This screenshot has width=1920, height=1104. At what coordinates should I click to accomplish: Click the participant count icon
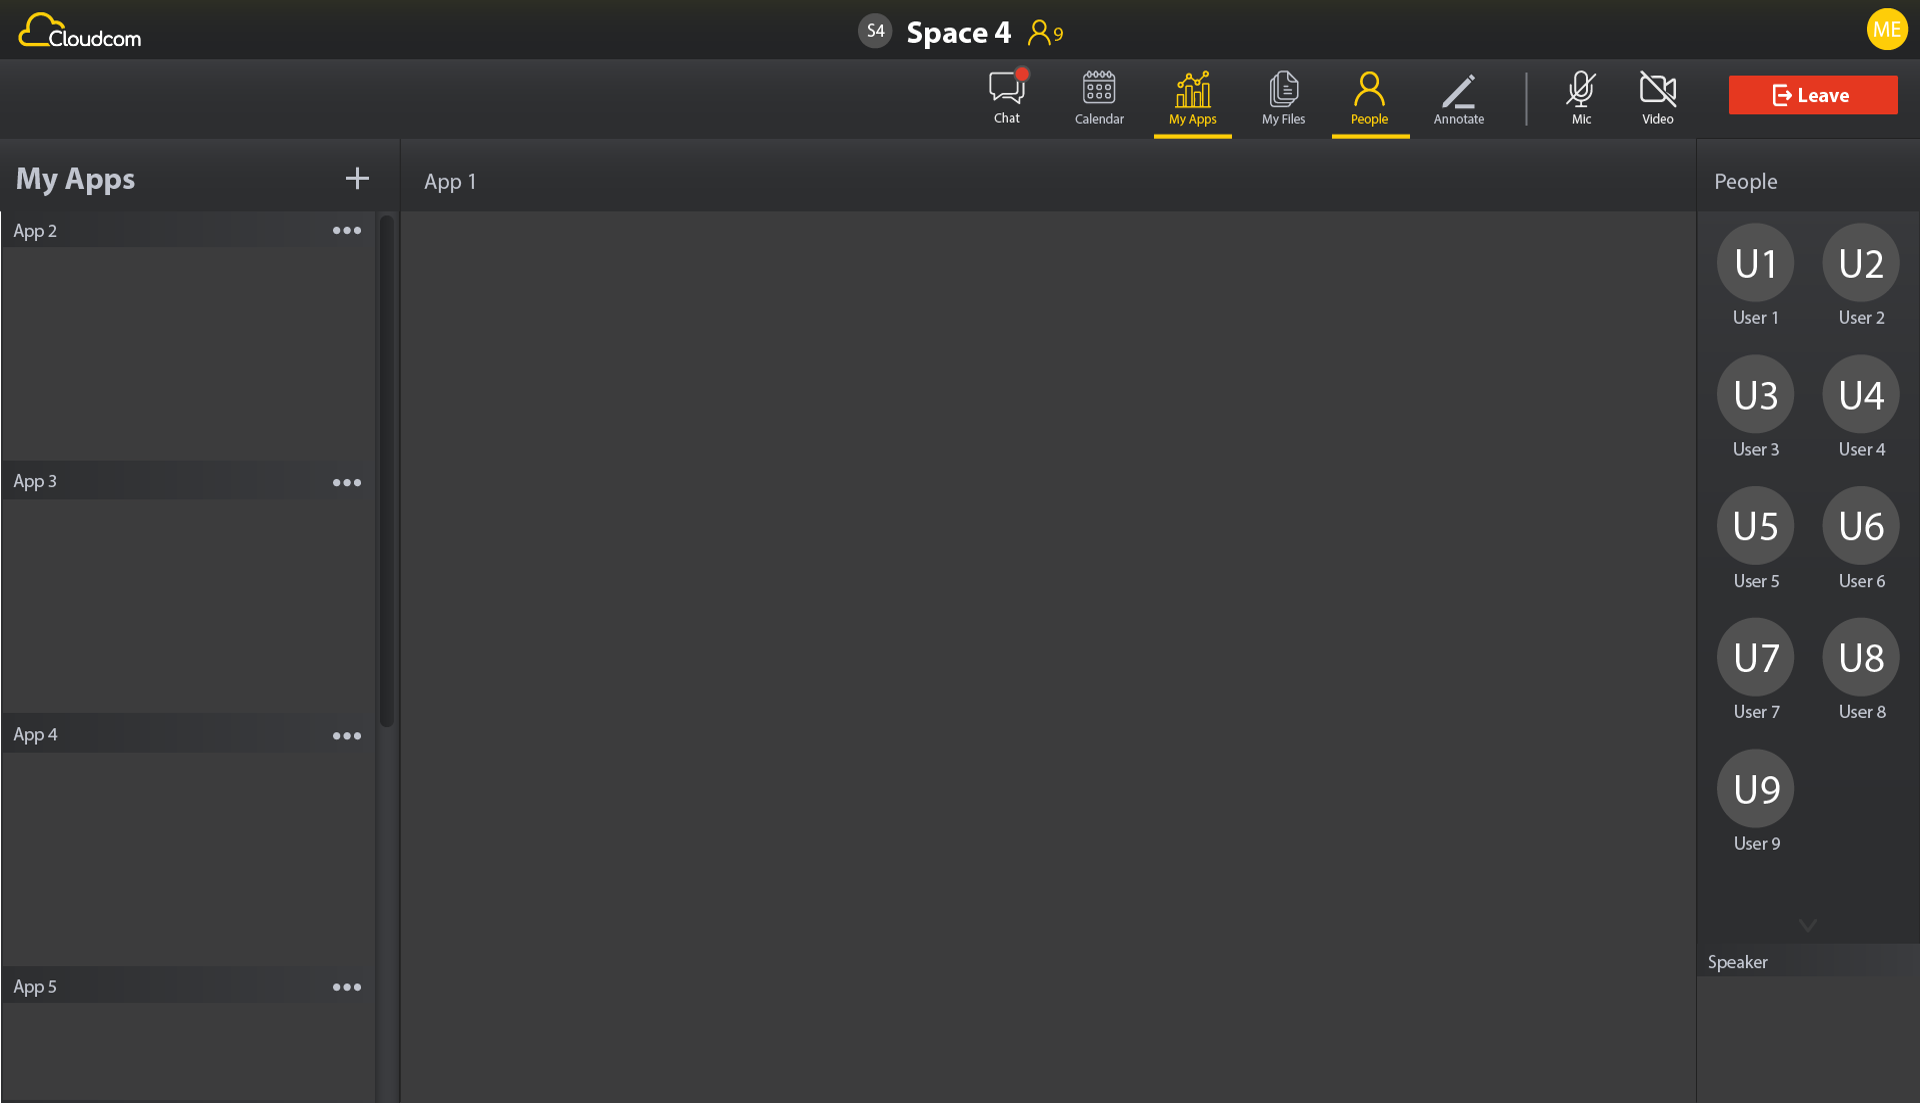click(1045, 33)
